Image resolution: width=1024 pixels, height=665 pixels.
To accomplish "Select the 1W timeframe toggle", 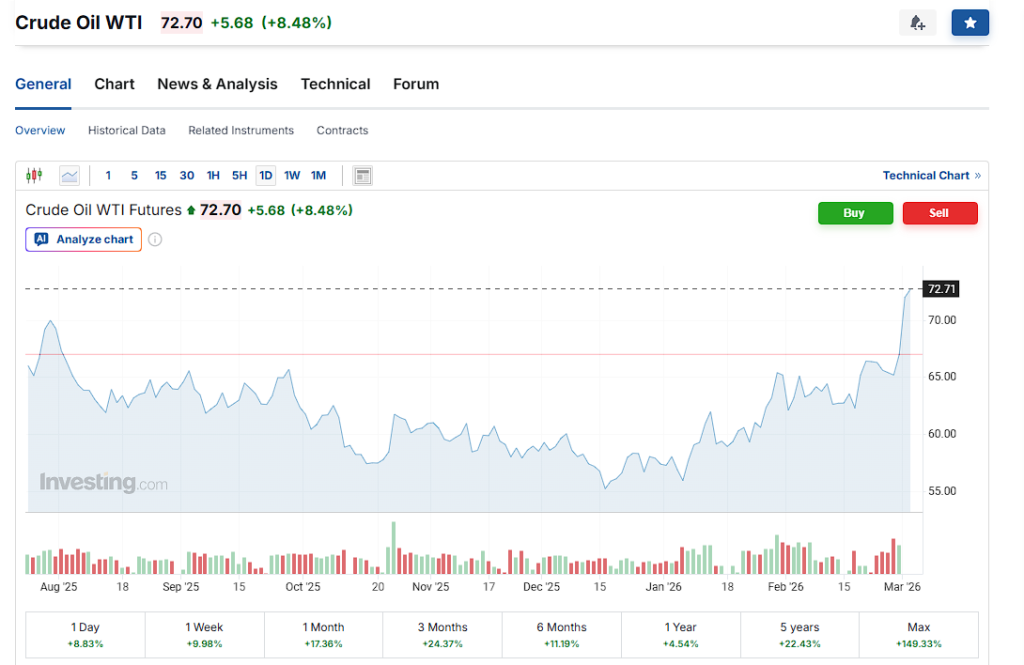I will 292,175.
